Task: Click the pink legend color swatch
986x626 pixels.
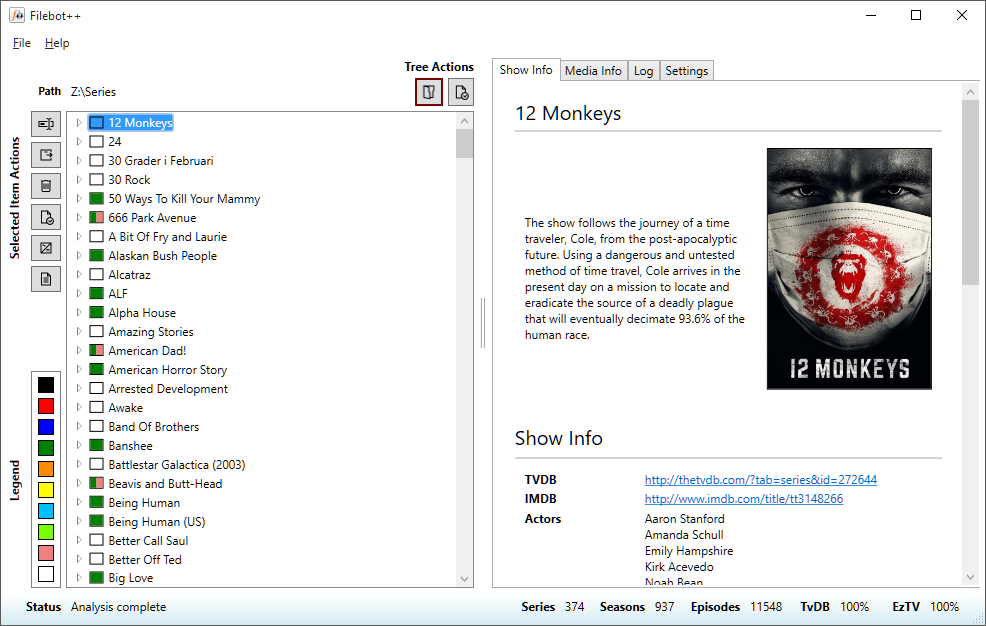Action: [46, 553]
